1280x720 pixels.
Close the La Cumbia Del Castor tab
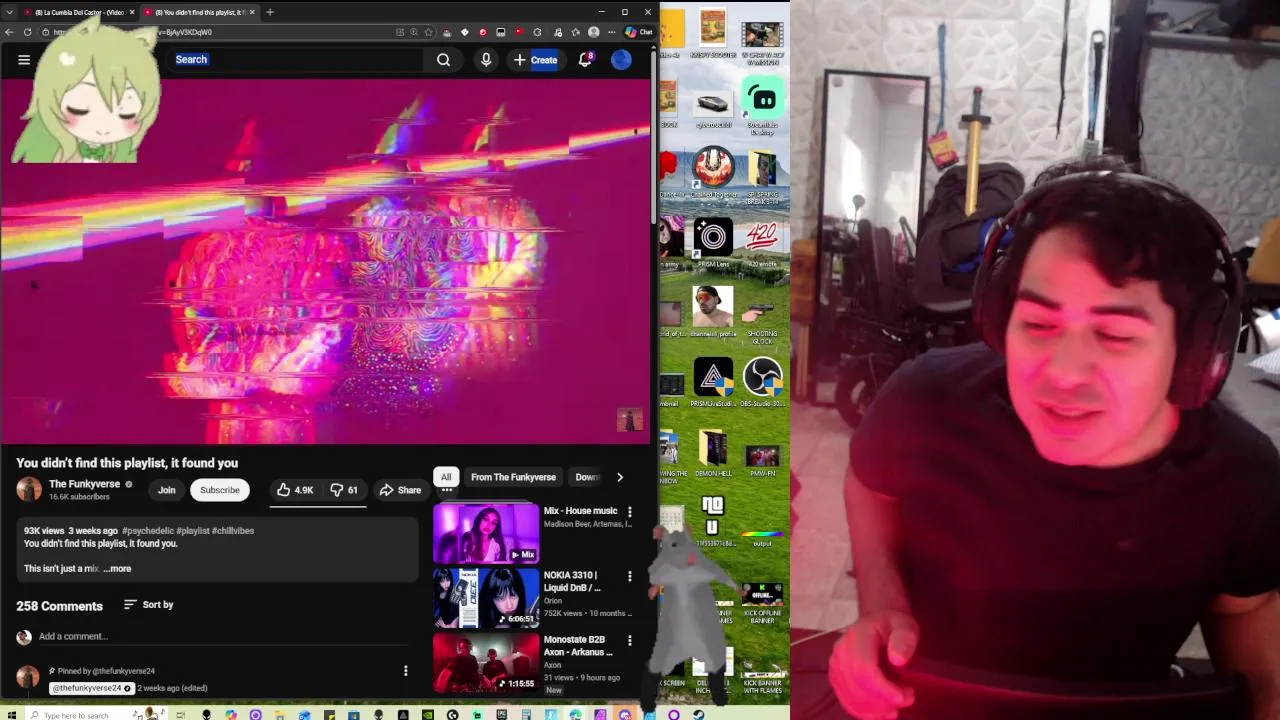pyautogui.click(x=131, y=12)
